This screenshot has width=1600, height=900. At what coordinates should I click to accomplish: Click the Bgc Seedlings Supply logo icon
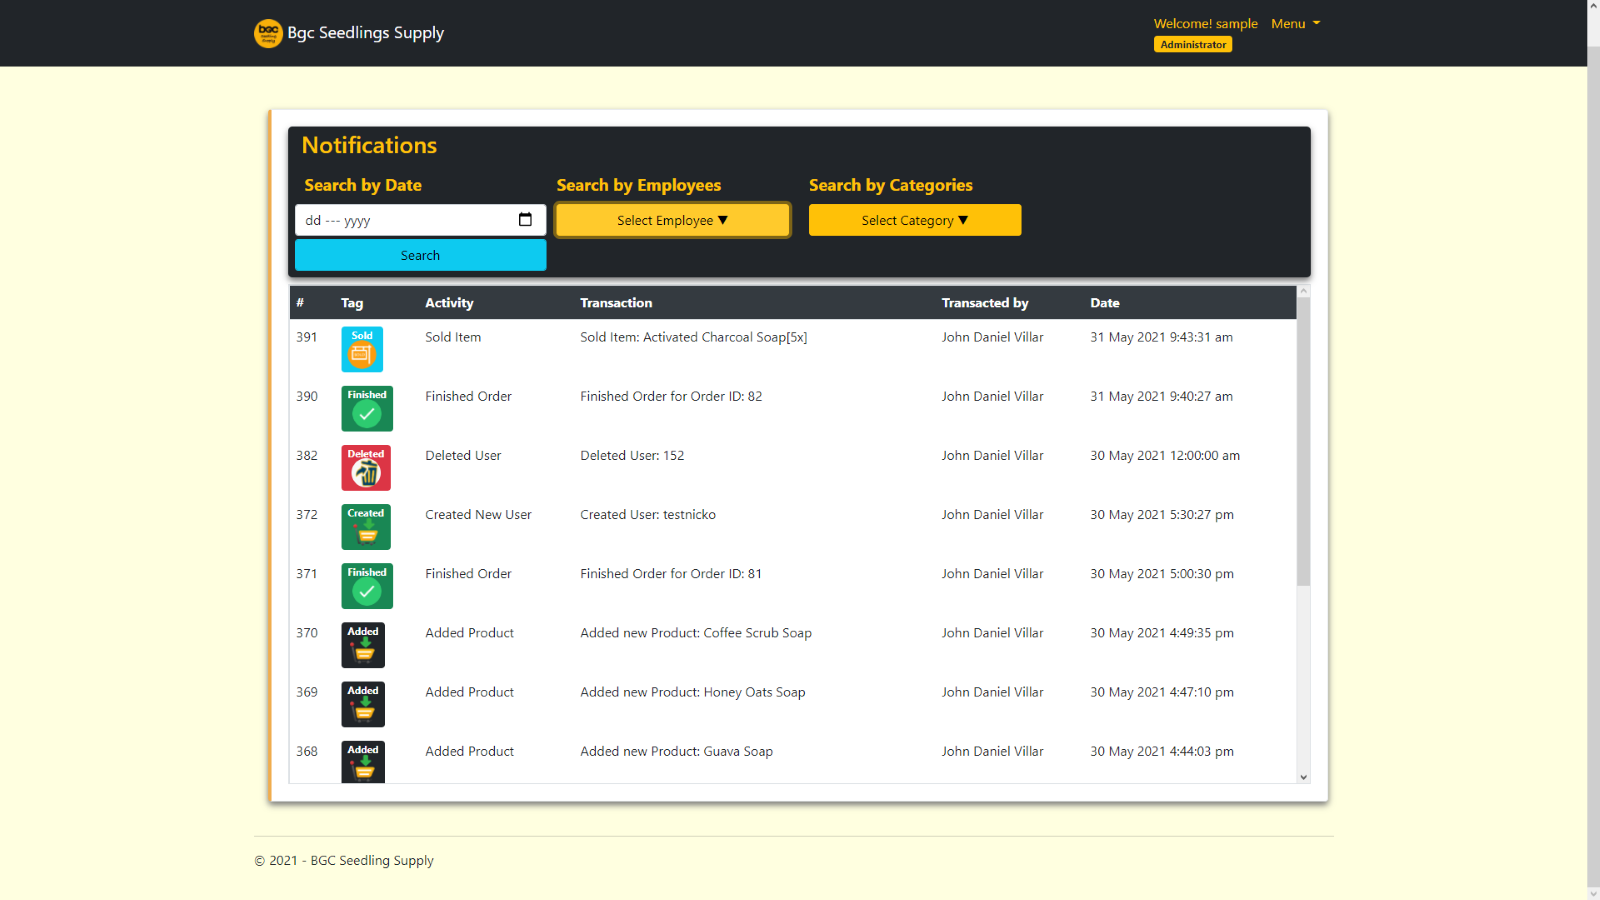268,33
